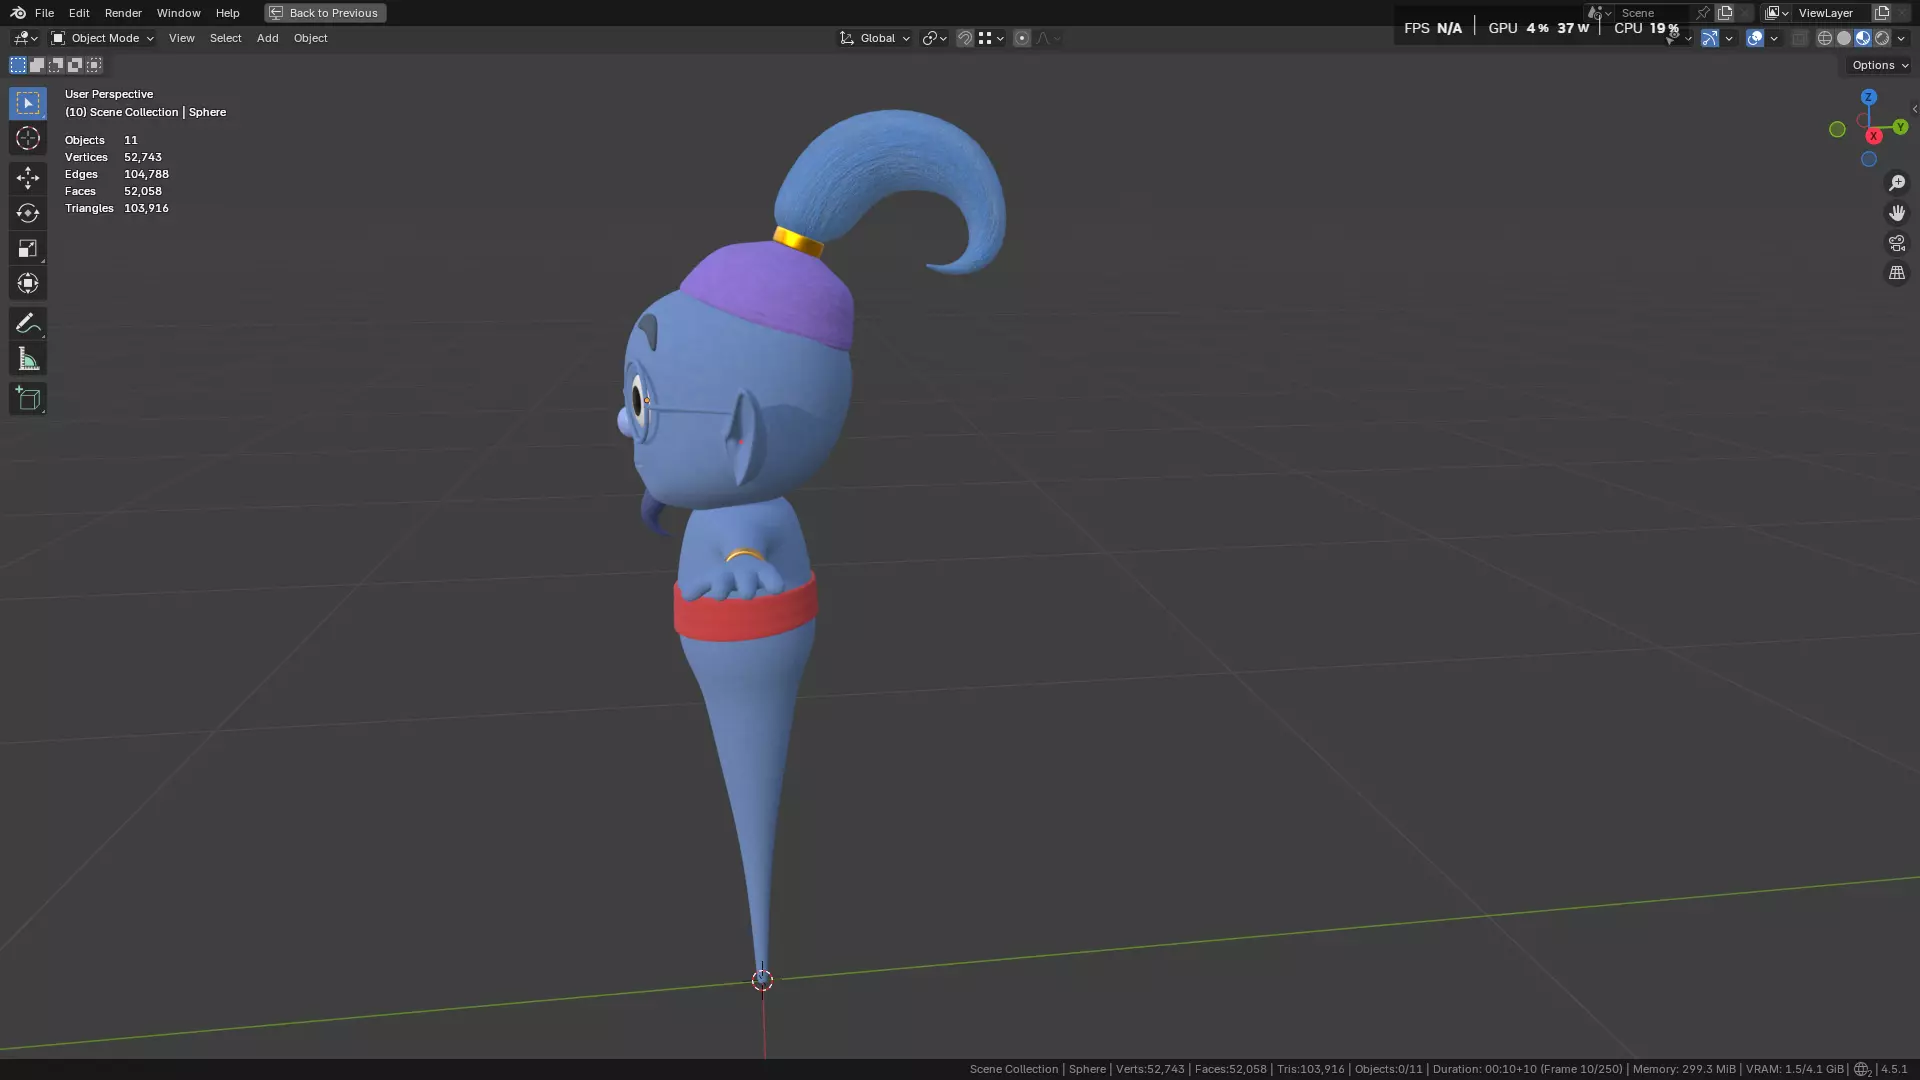This screenshot has width=1920, height=1080.
Task: Click the 3D cursor at genie tail
Action: click(x=762, y=980)
